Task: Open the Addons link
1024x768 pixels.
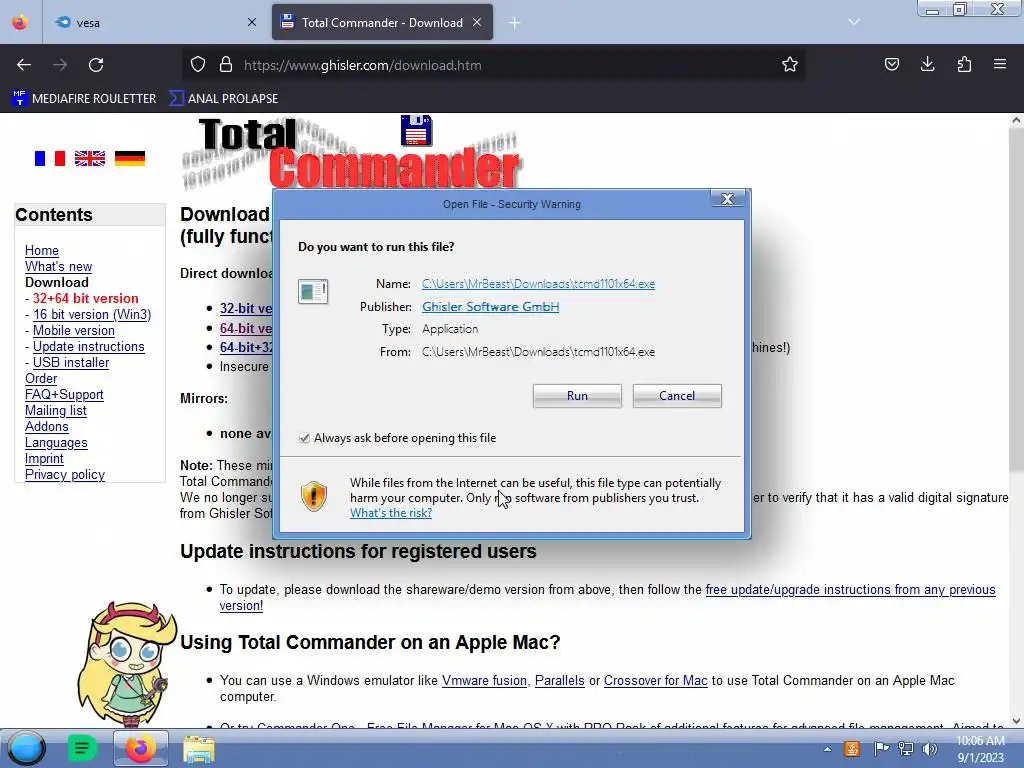Action: pos(46,426)
